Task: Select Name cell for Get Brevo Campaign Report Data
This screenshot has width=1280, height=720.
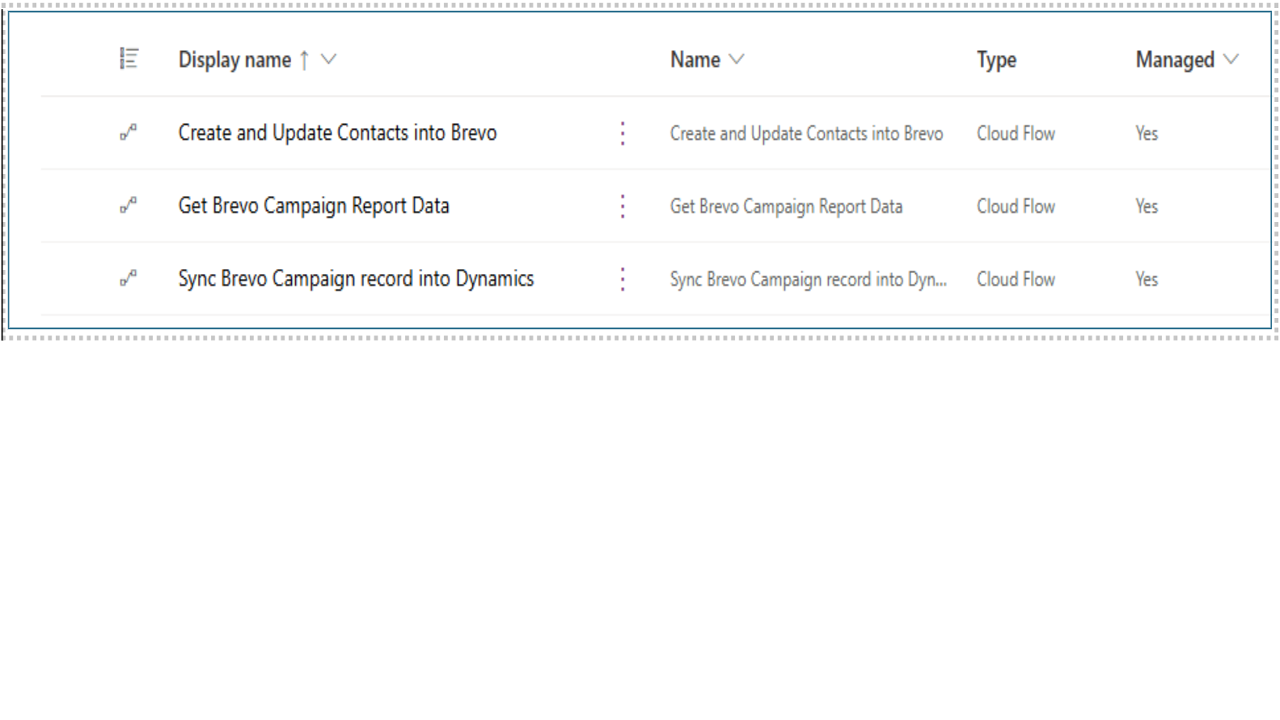Action: (x=786, y=206)
